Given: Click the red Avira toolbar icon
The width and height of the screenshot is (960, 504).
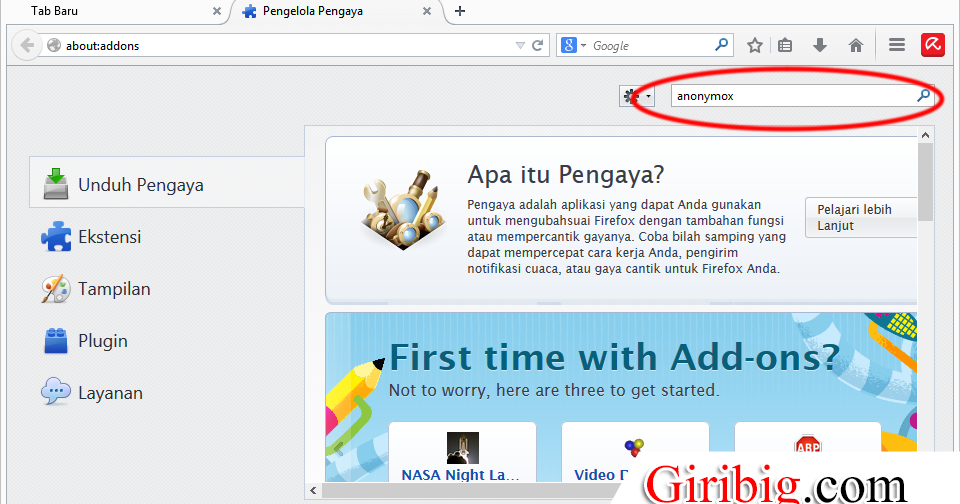Looking at the screenshot, I should coord(932,45).
